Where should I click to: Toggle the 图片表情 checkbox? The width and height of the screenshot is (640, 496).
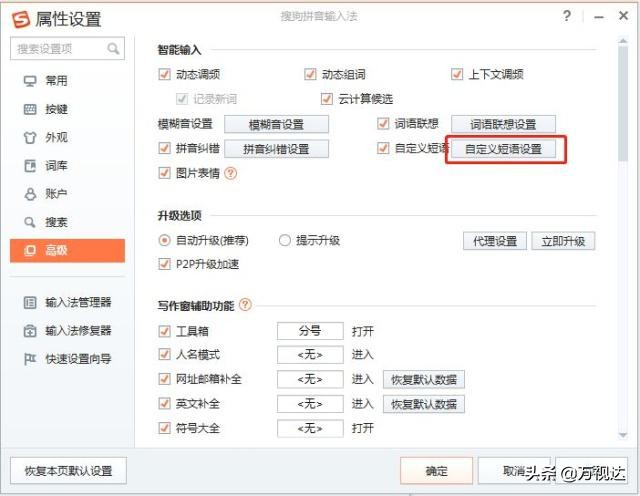coord(164,173)
